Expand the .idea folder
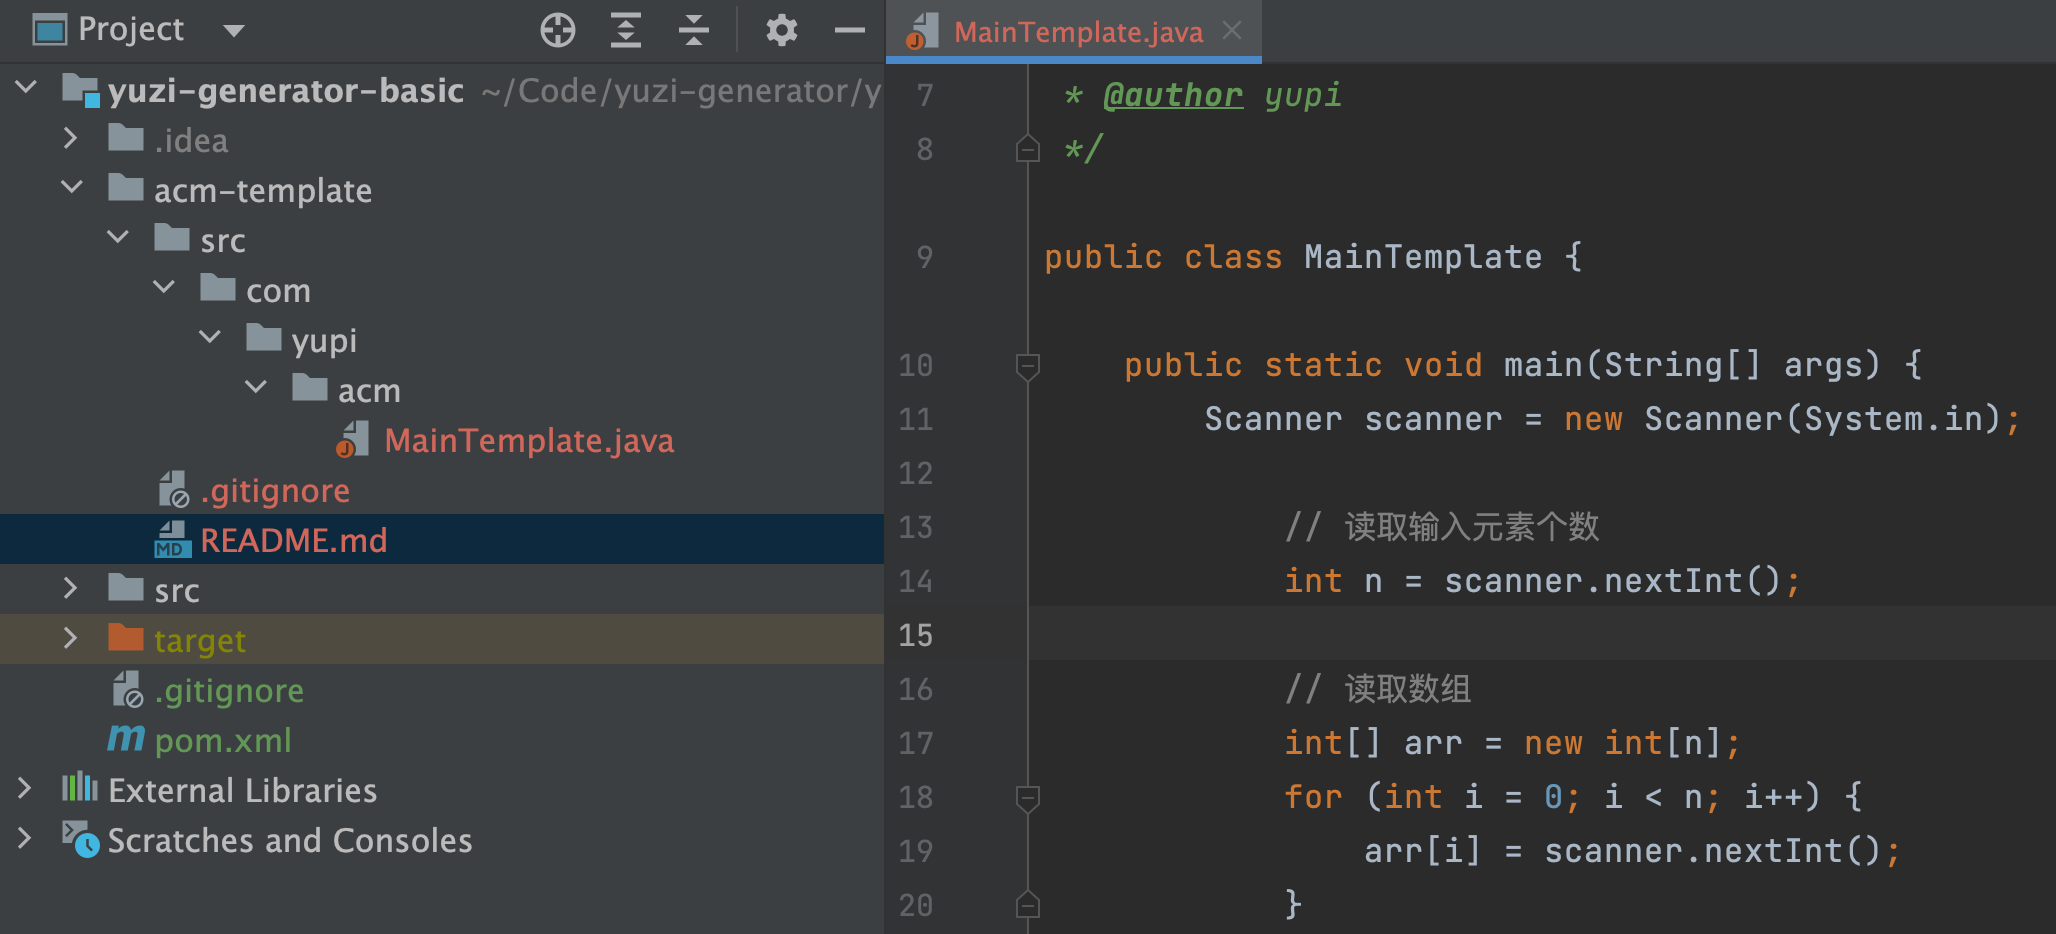 [x=71, y=138]
